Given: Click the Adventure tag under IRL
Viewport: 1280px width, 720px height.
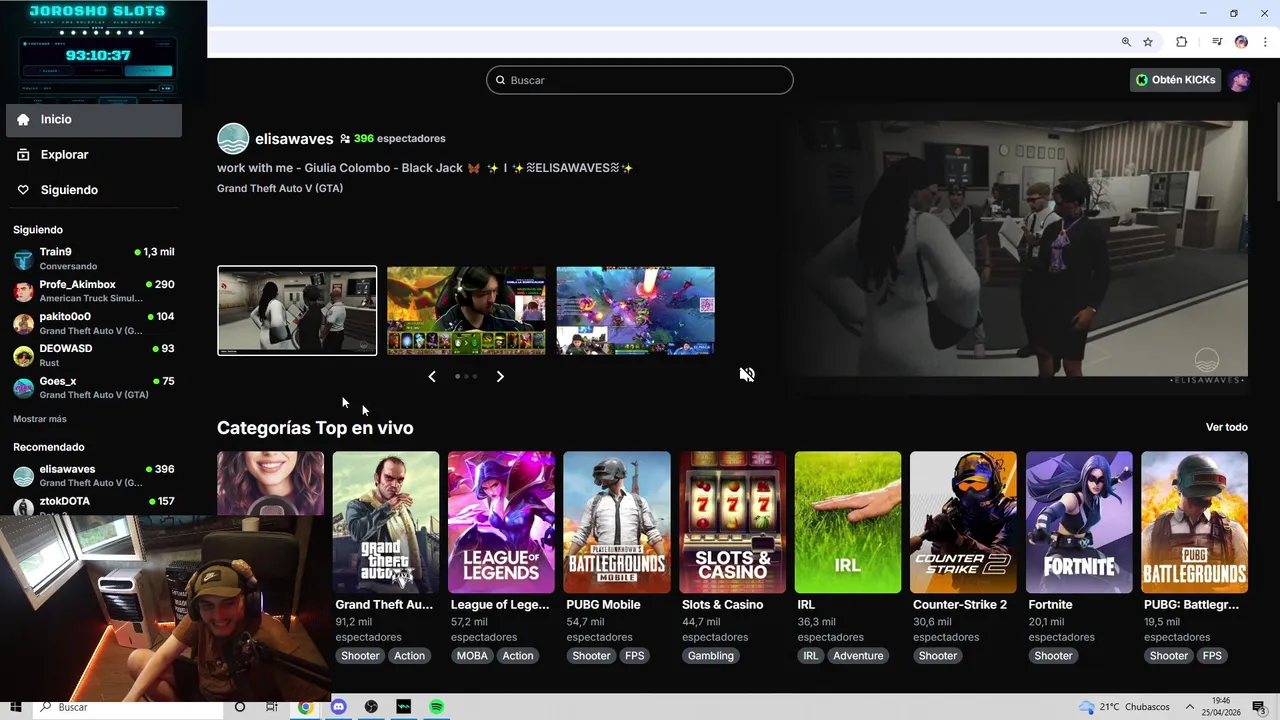Looking at the screenshot, I should [858, 656].
